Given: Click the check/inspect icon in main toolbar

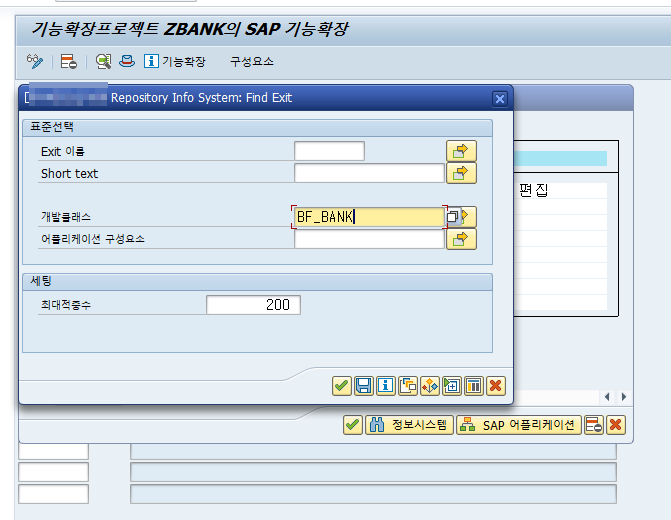Looking at the screenshot, I should (x=103, y=62).
